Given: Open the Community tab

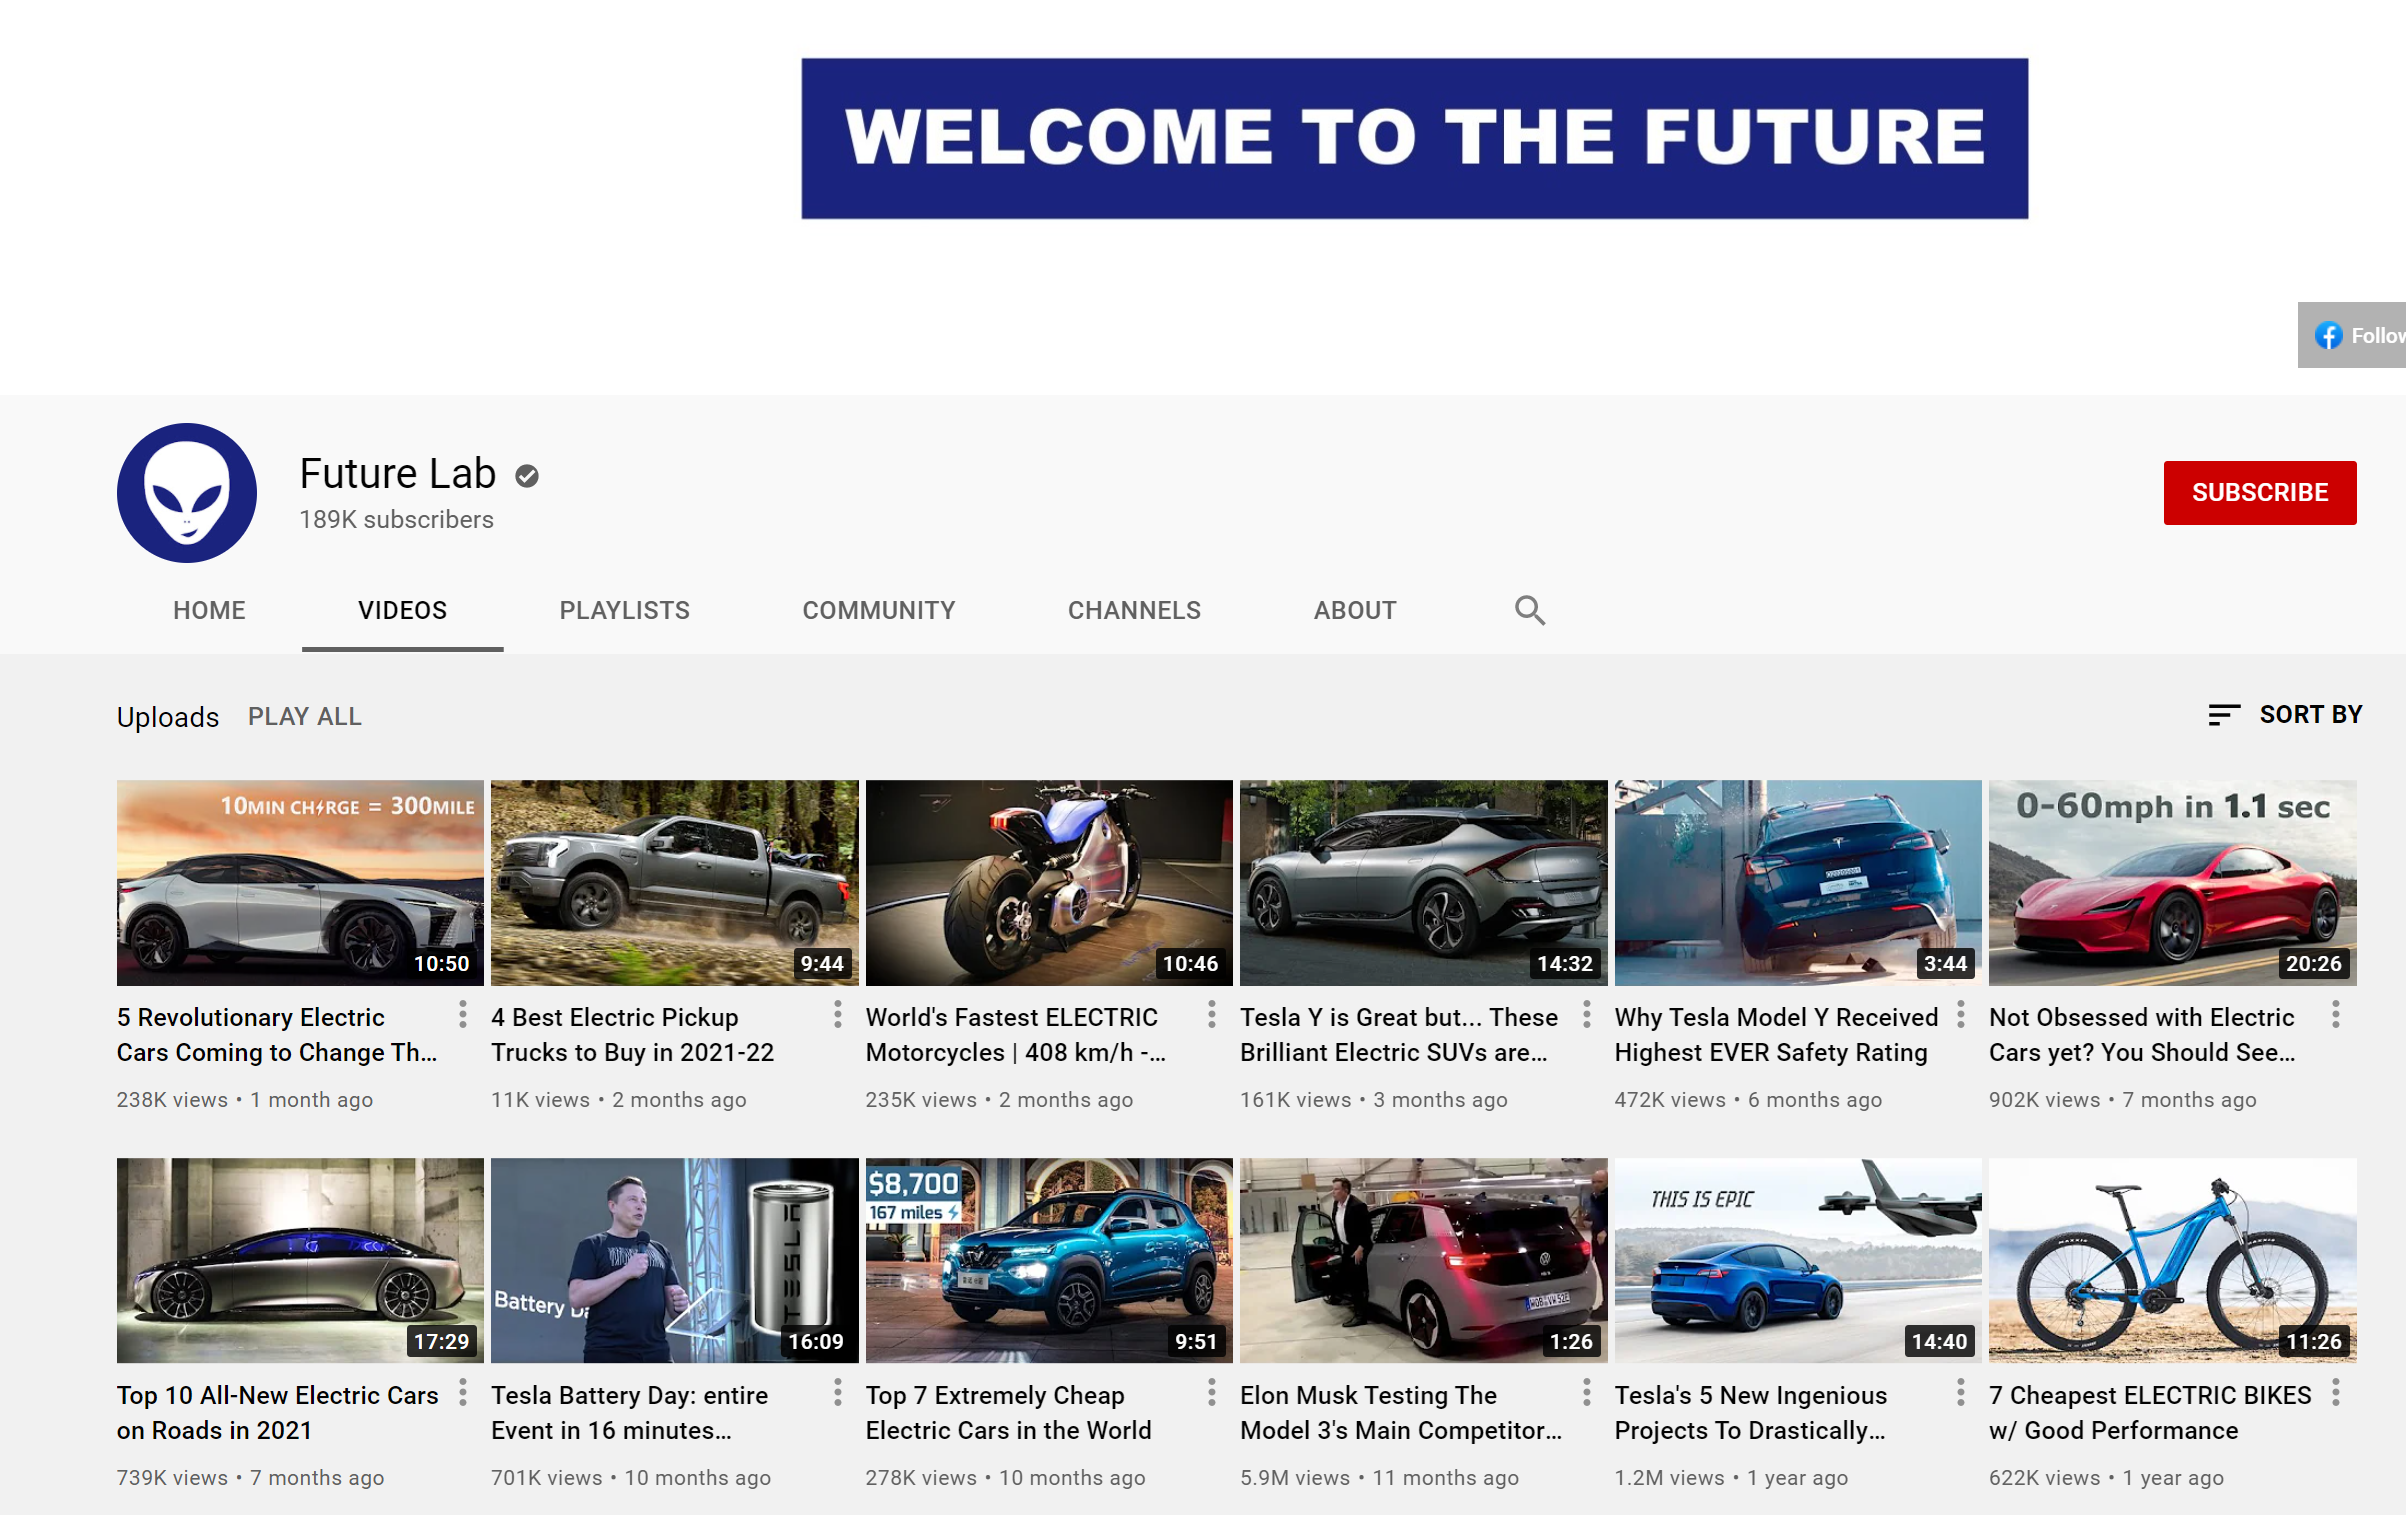Looking at the screenshot, I should point(879,610).
